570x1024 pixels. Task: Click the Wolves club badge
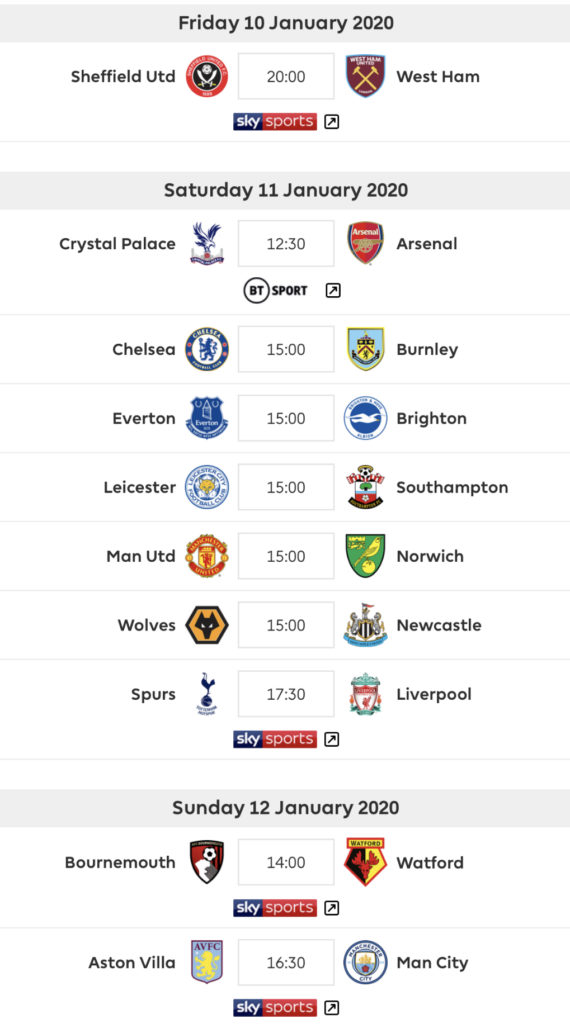(206, 625)
